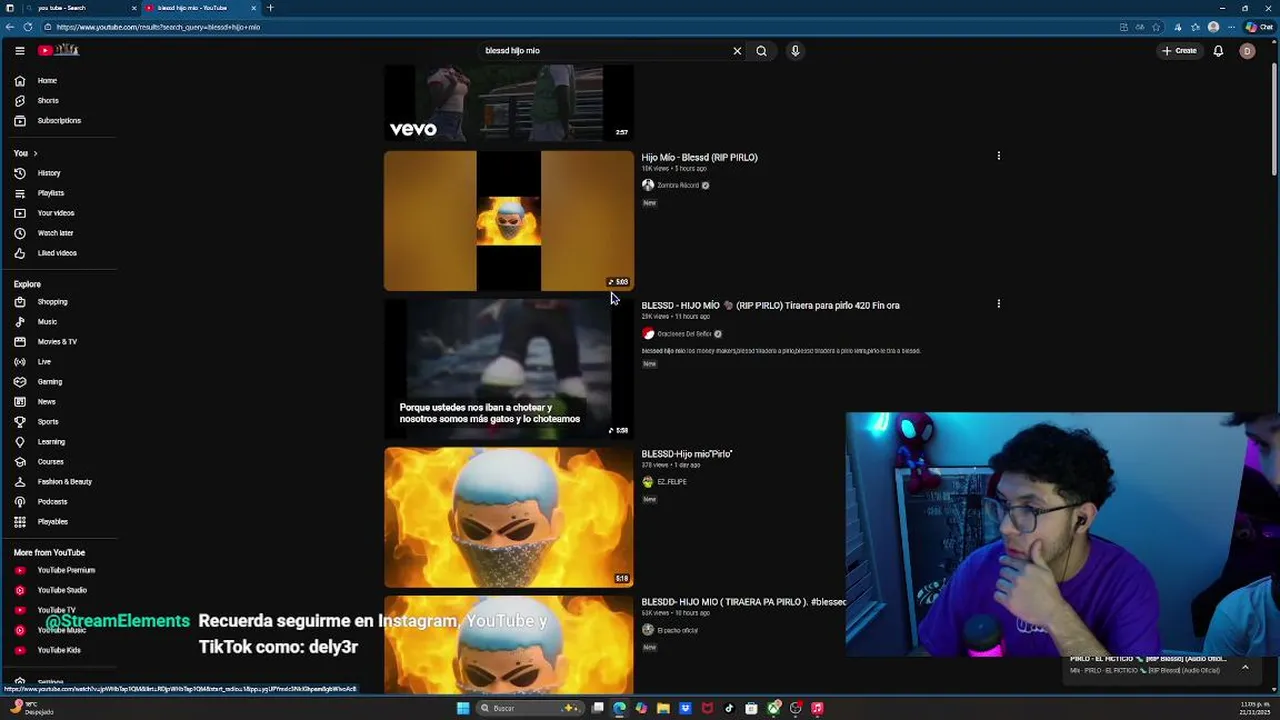Refresh the page in Edge
The height and width of the screenshot is (720, 1280).
tap(27, 27)
